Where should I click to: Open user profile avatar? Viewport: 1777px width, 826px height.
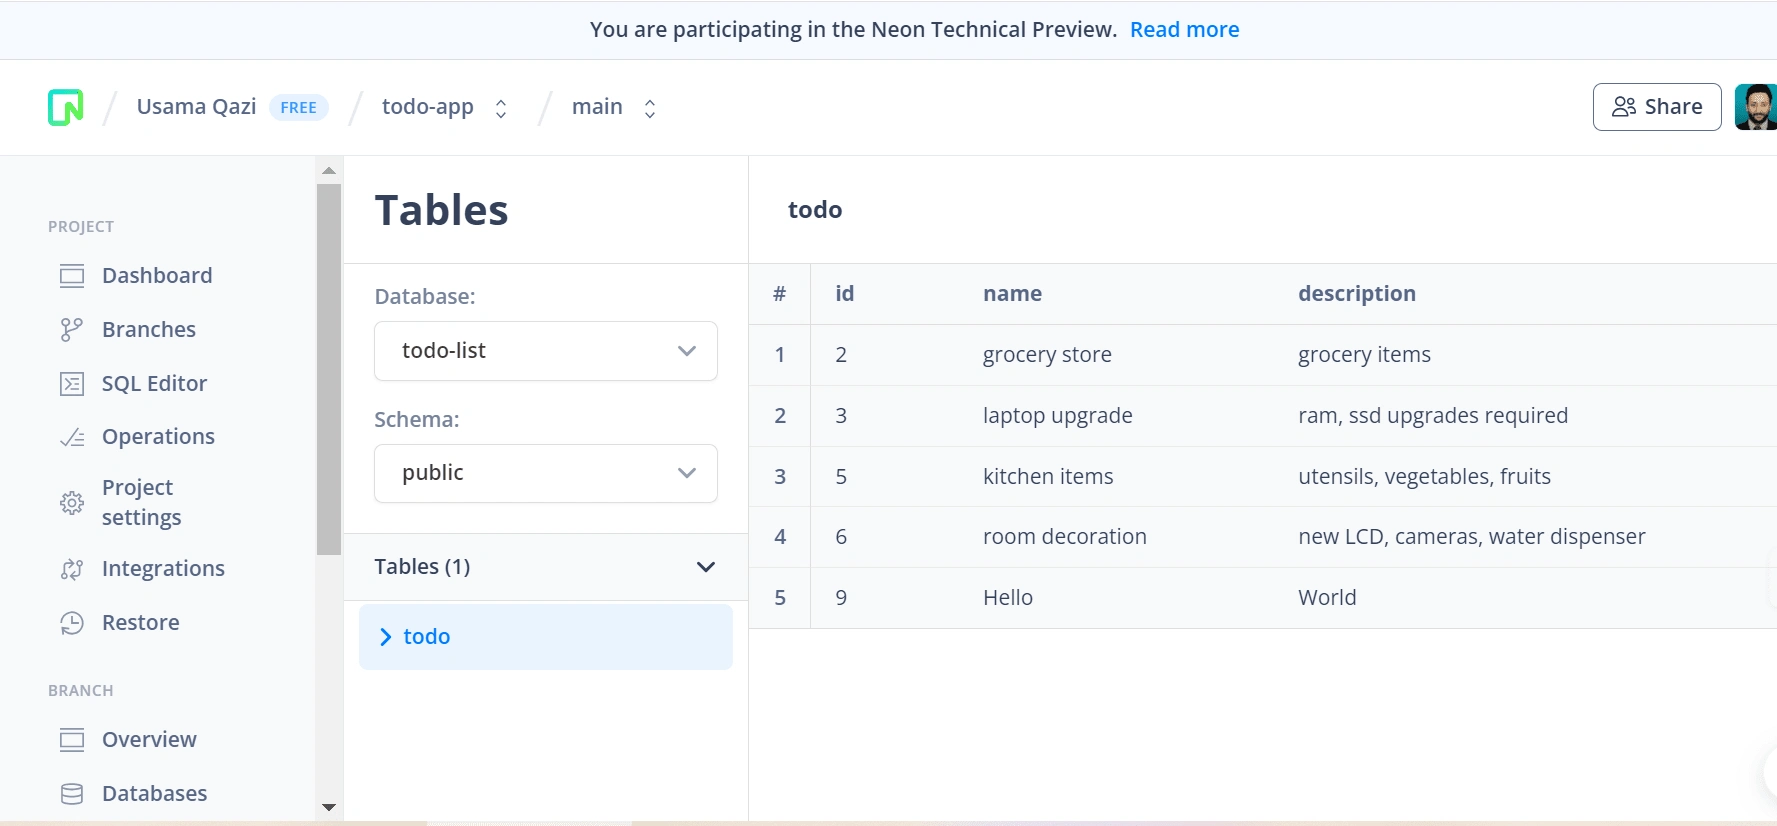(x=1756, y=107)
